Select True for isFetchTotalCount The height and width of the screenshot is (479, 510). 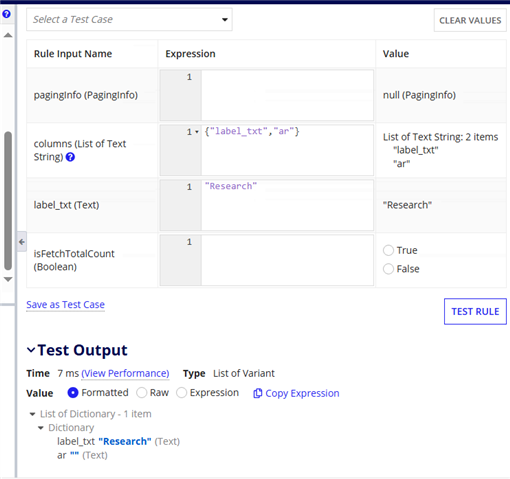point(388,250)
